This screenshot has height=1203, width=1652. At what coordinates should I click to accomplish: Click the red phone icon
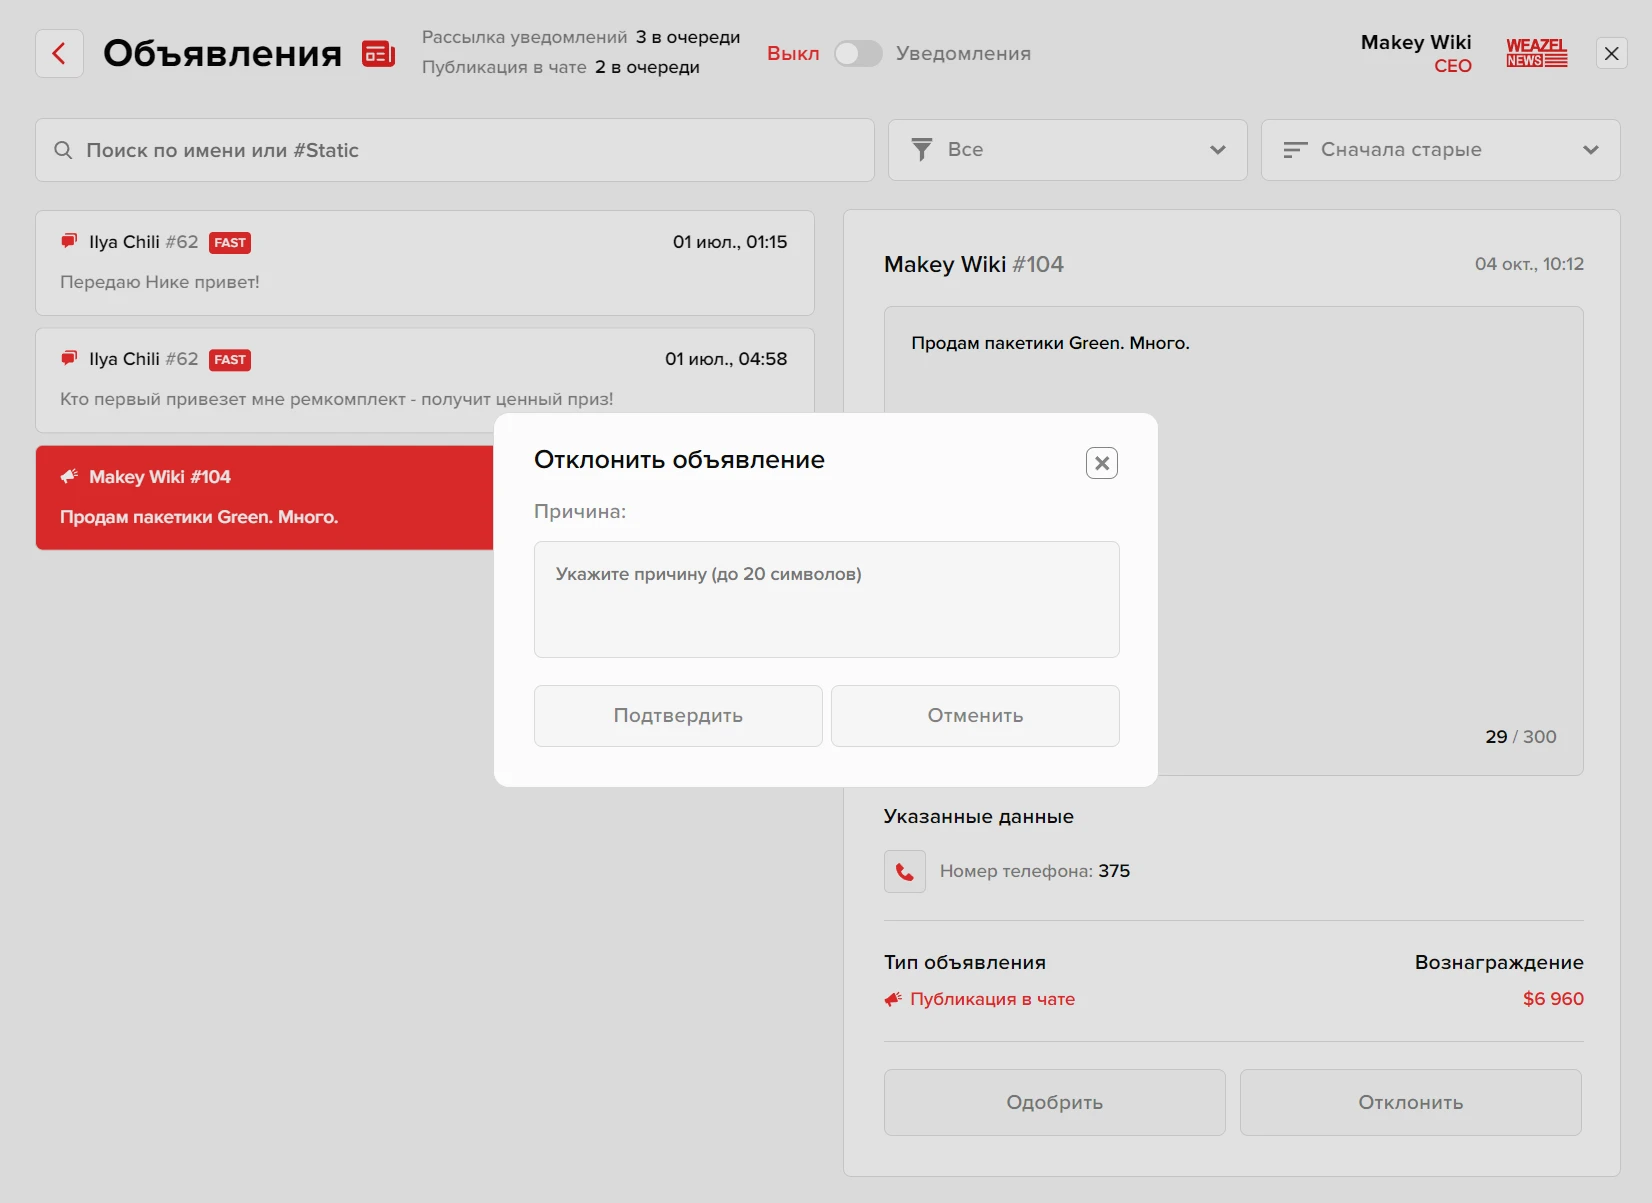tap(904, 871)
